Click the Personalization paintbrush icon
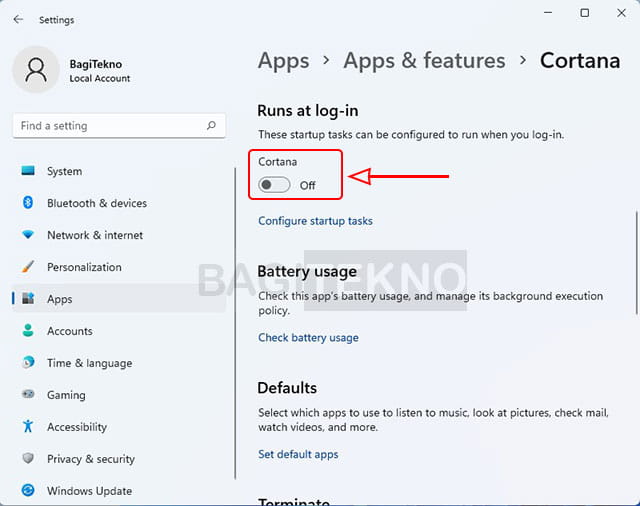The image size is (640, 506). 28,266
